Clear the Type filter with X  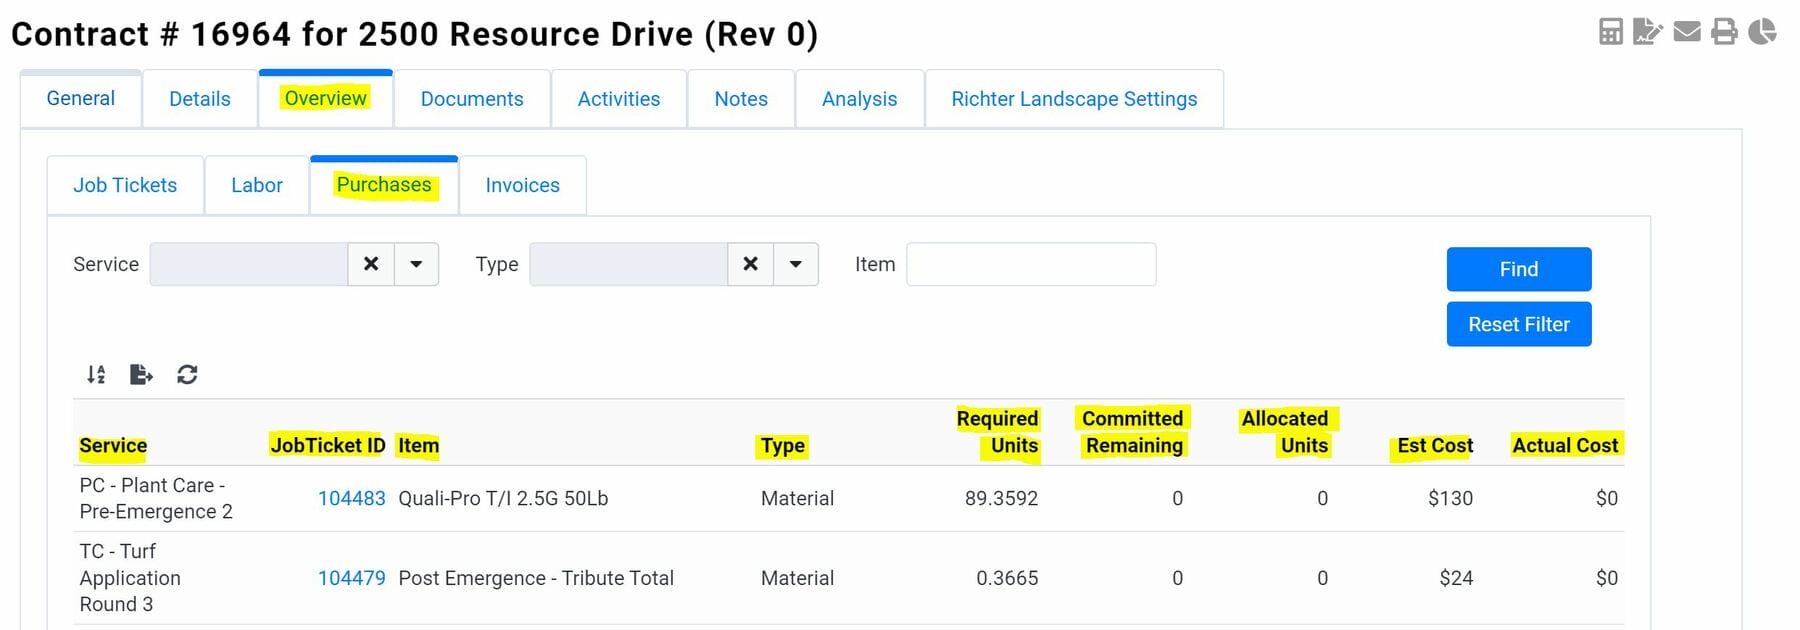[750, 264]
